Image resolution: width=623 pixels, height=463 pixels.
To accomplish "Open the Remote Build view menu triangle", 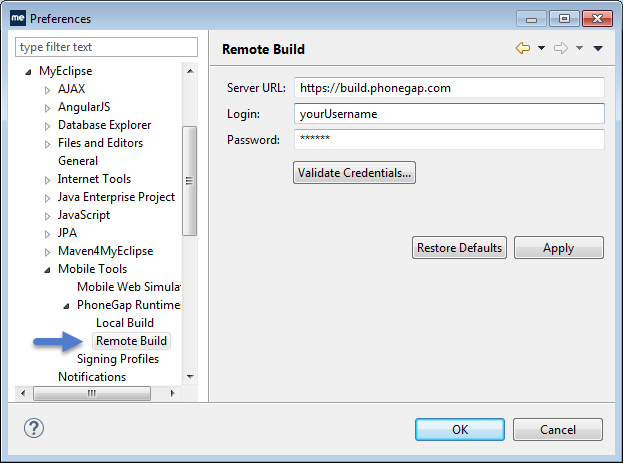I will [x=598, y=48].
